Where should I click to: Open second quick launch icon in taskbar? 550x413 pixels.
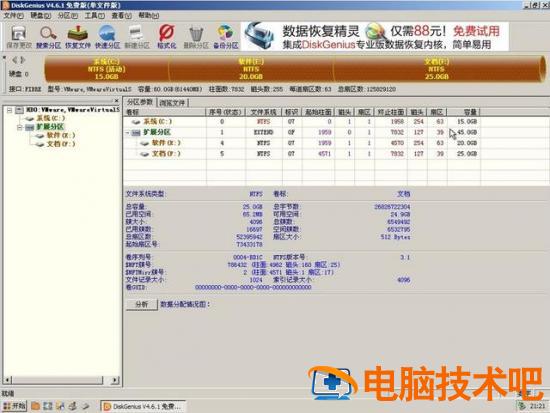pyautogui.click(x=48, y=406)
